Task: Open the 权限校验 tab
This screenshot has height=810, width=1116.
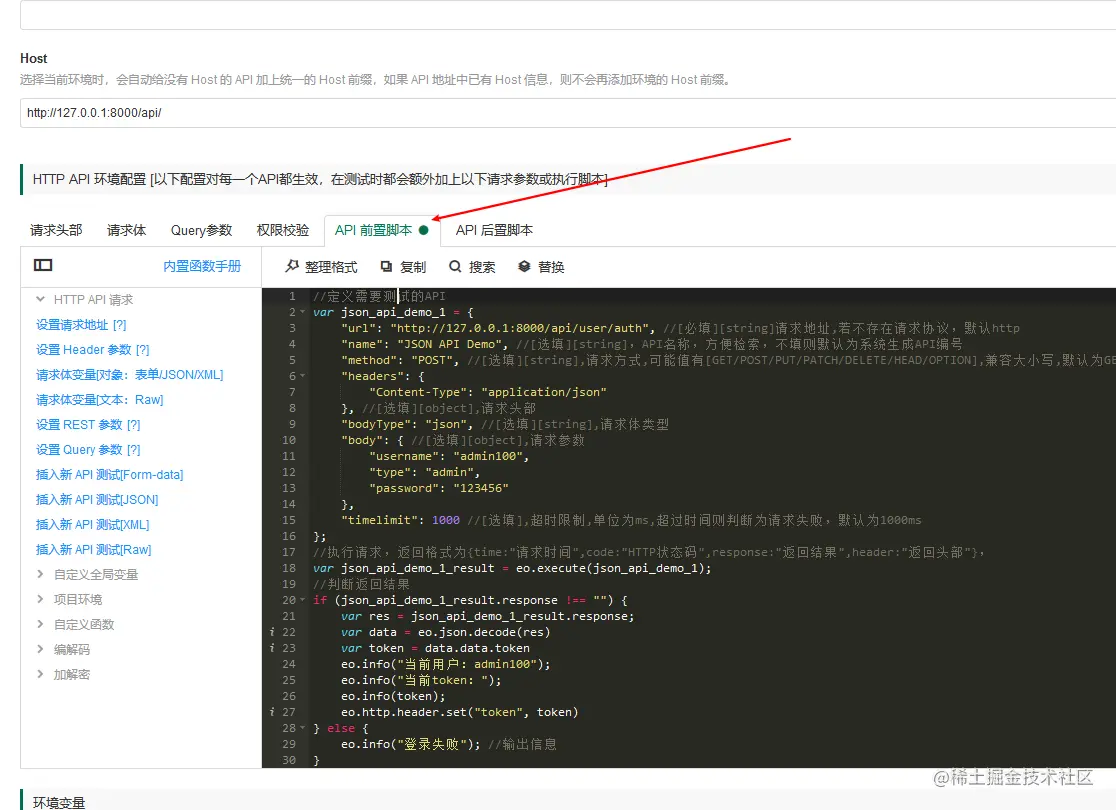Action: click(283, 230)
